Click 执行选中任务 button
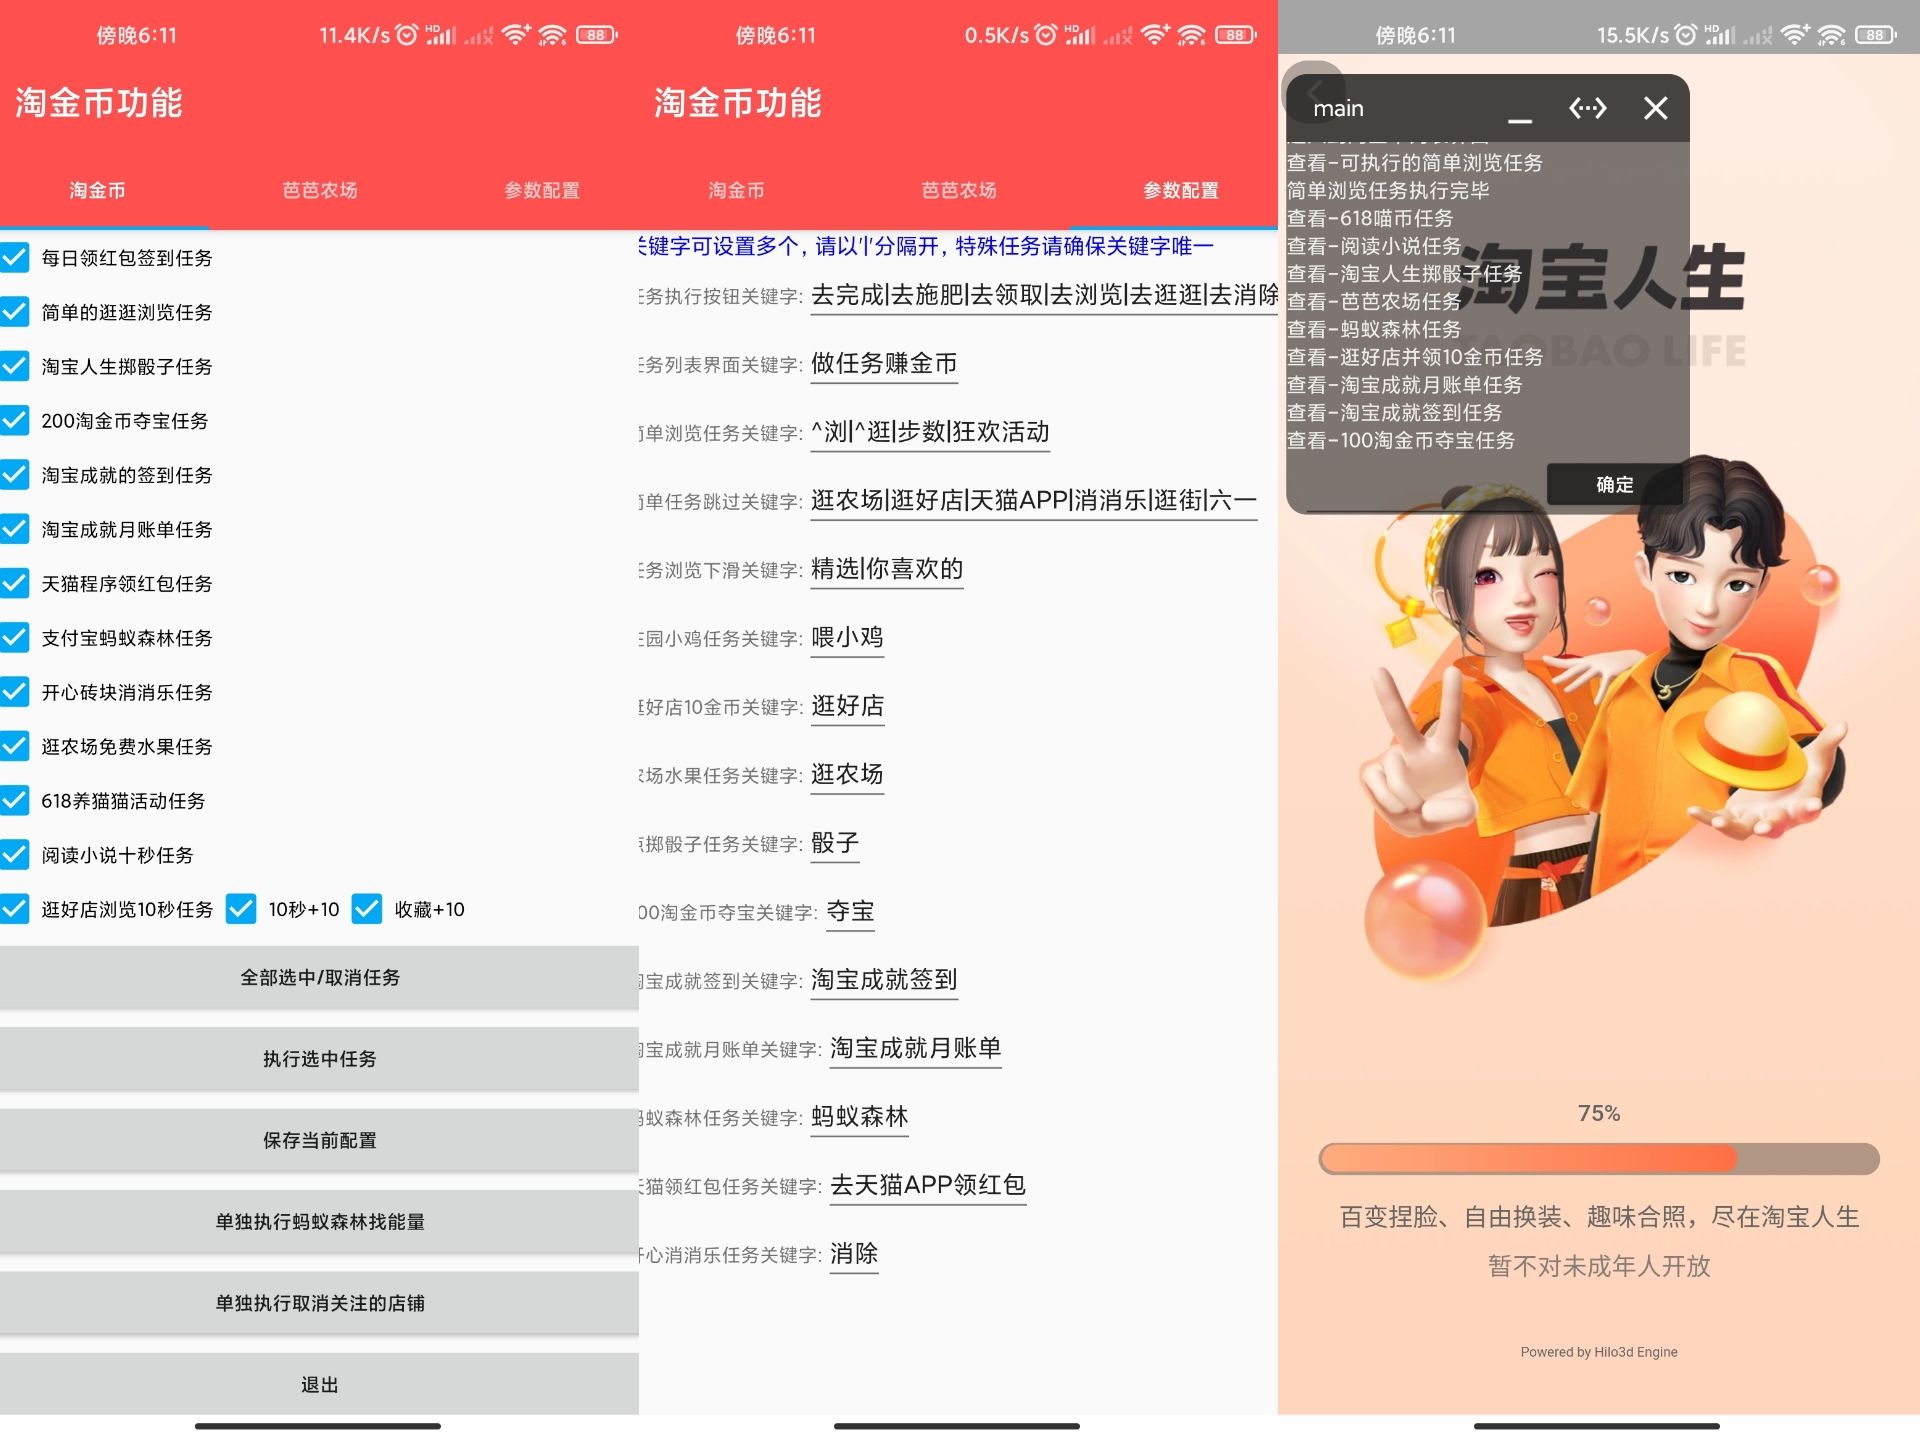 [320, 1059]
